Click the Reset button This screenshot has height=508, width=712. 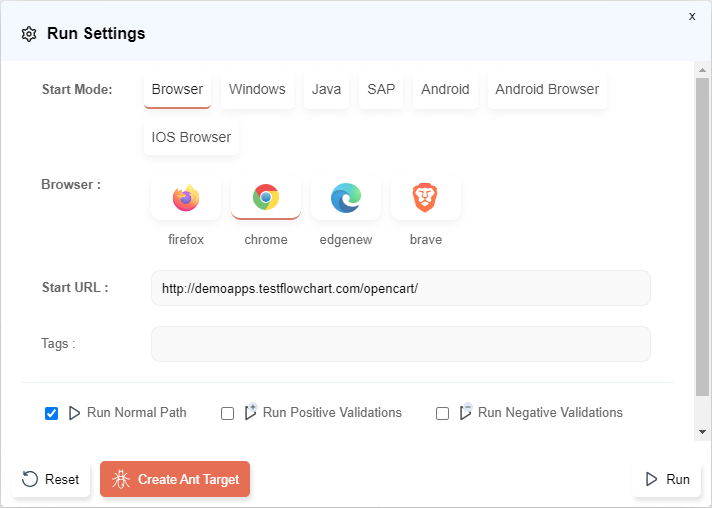51,479
